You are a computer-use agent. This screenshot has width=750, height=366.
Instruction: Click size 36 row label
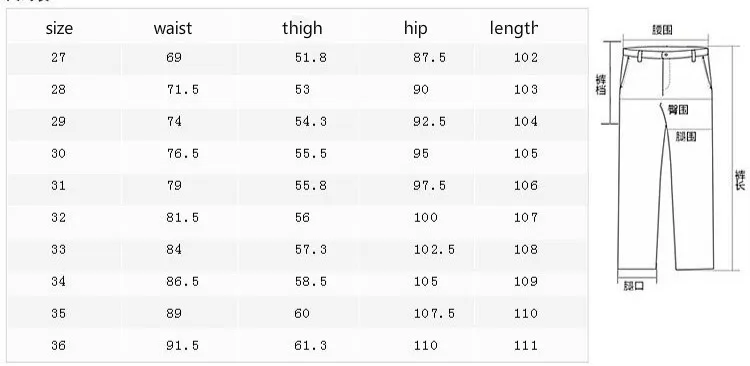pos(58,345)
